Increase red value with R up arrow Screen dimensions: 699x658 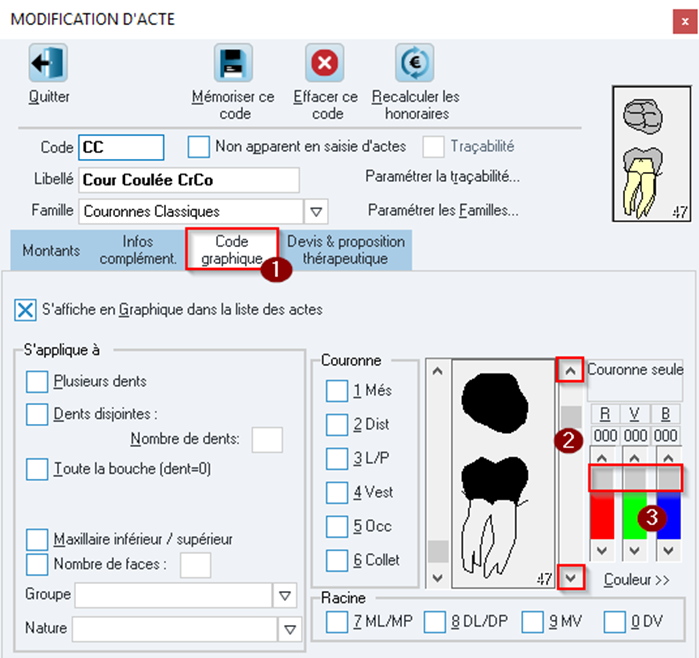602,457
